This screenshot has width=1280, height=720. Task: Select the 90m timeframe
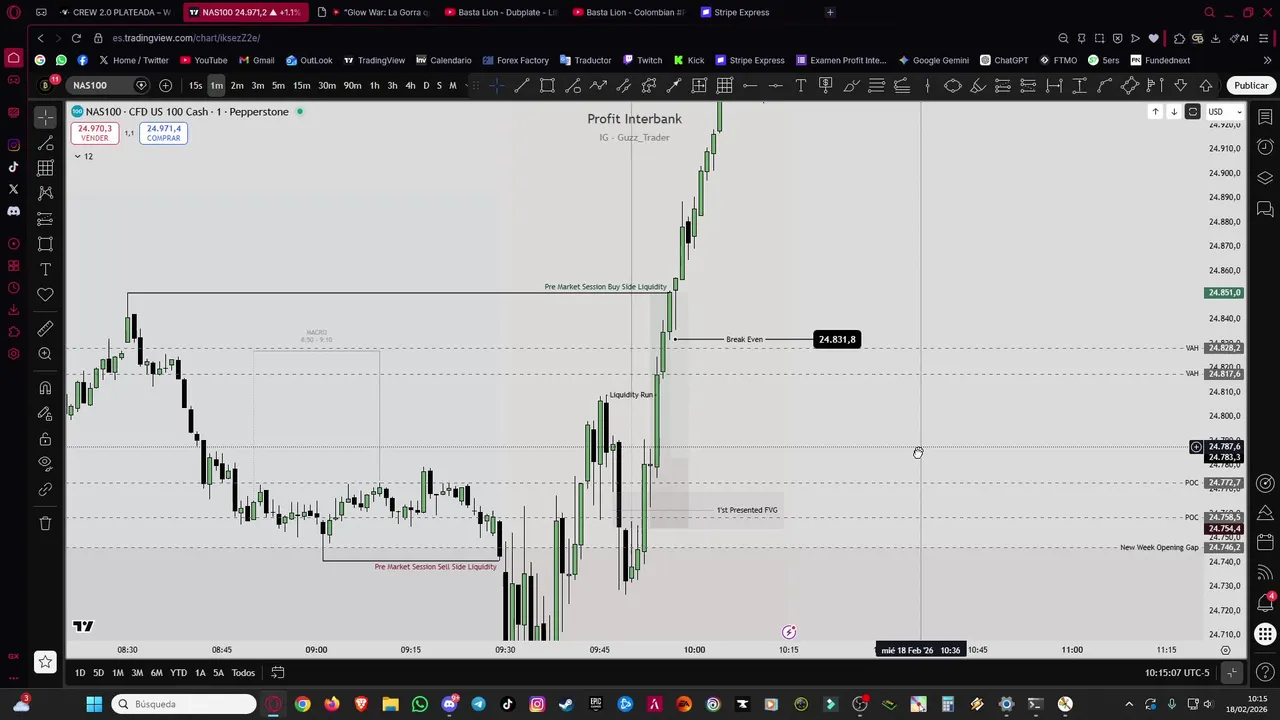pyautogui.click(x=352, y=86)
